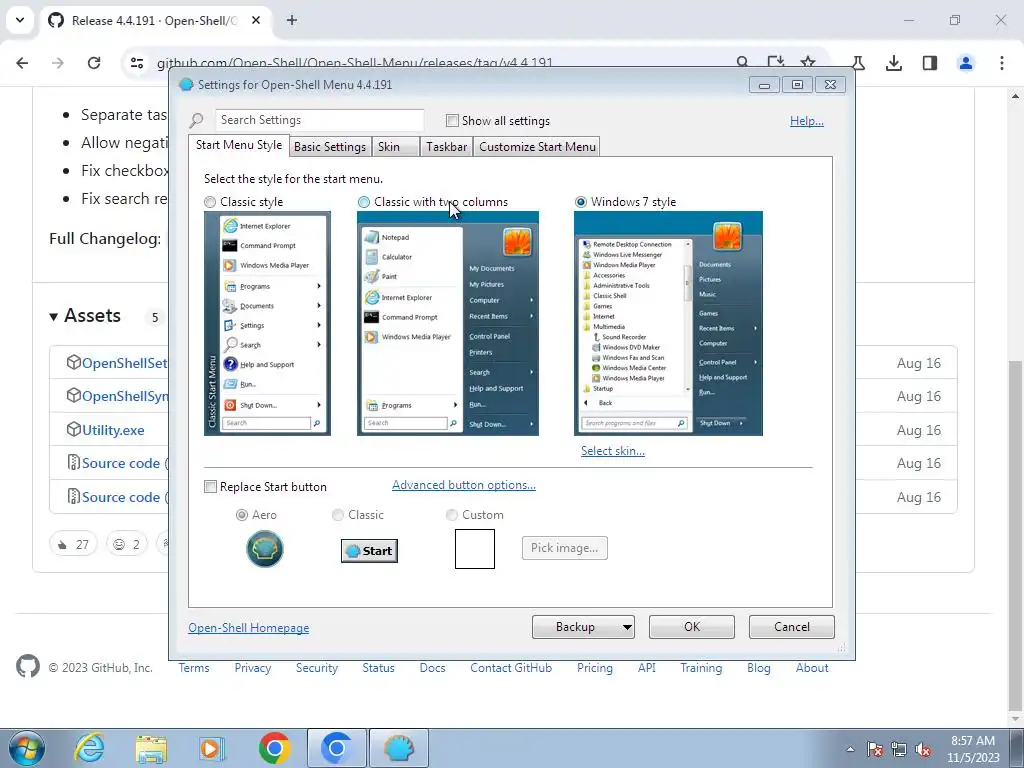Switch to the Skin tab
1024x768 pixels.
[395, 147]
